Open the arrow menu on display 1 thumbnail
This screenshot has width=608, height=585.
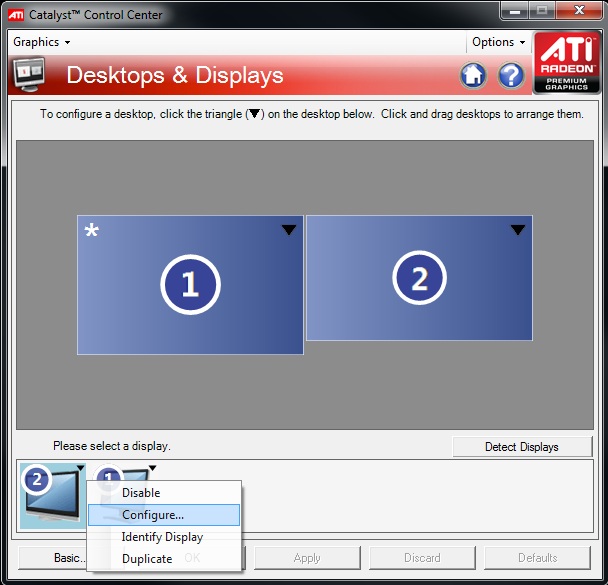(152, 468)
